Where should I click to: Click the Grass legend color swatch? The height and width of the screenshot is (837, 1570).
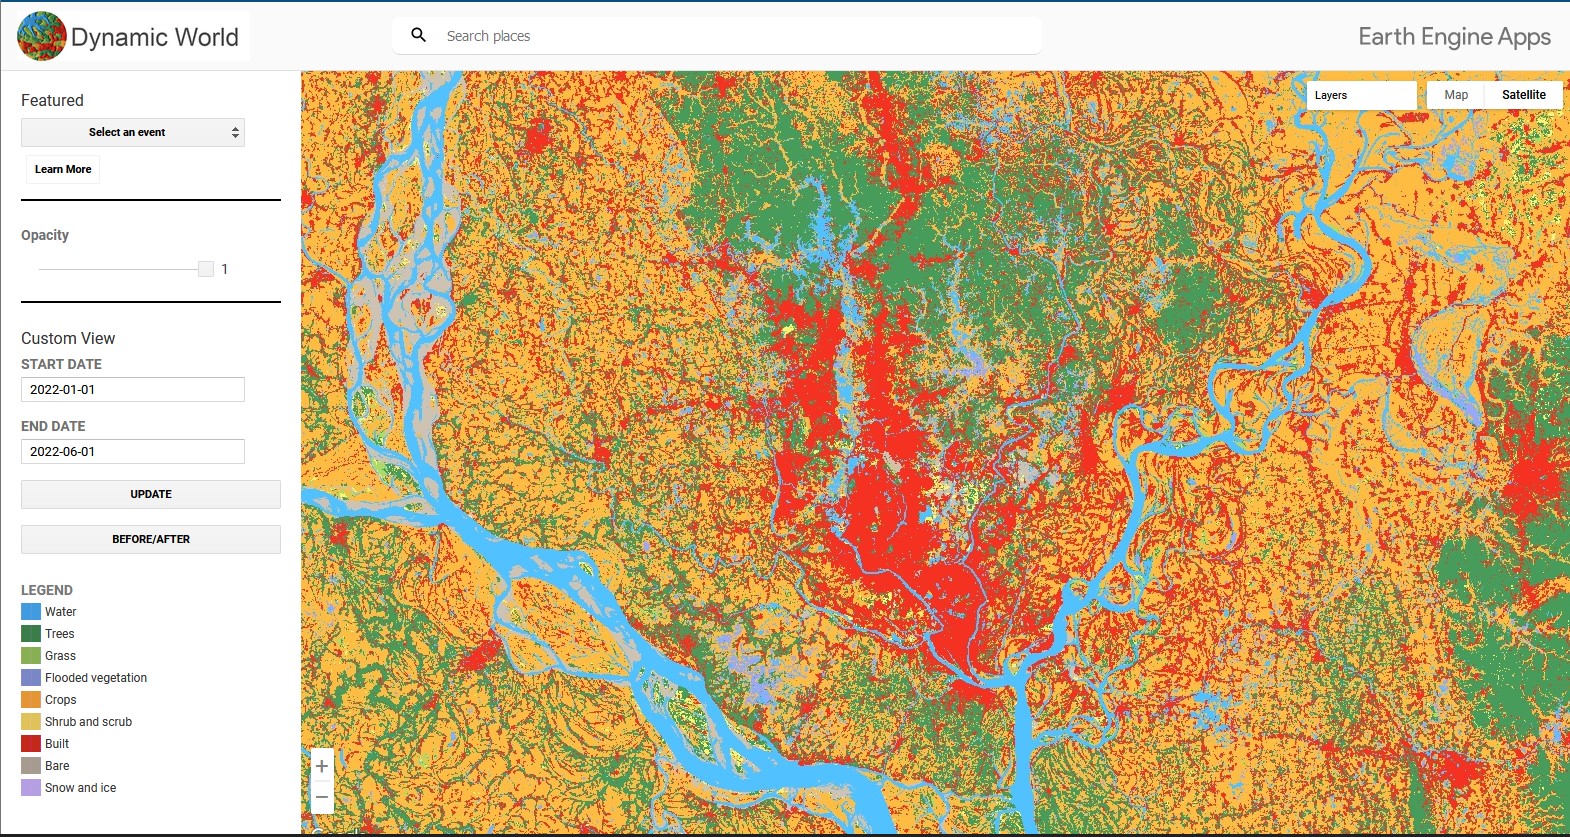click(31, 656)
